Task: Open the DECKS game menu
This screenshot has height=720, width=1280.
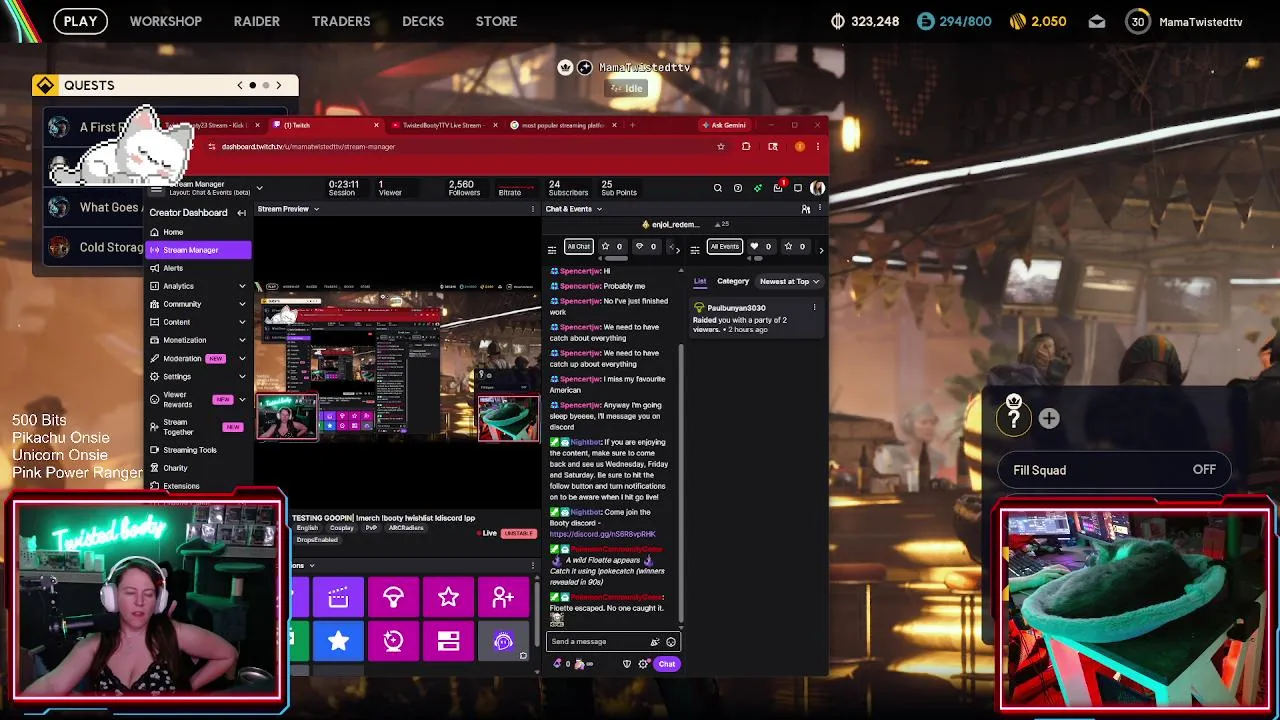Action: [423, 21]
